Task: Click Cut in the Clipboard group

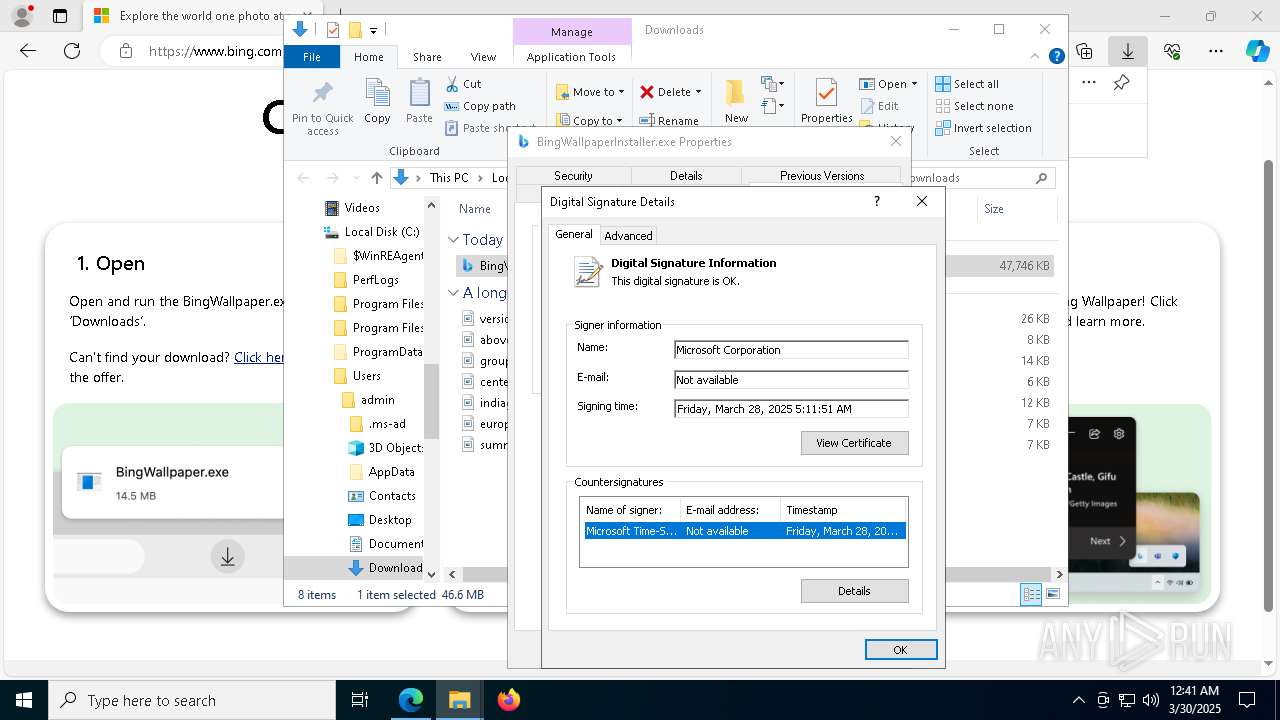Action: click(463, 84)
